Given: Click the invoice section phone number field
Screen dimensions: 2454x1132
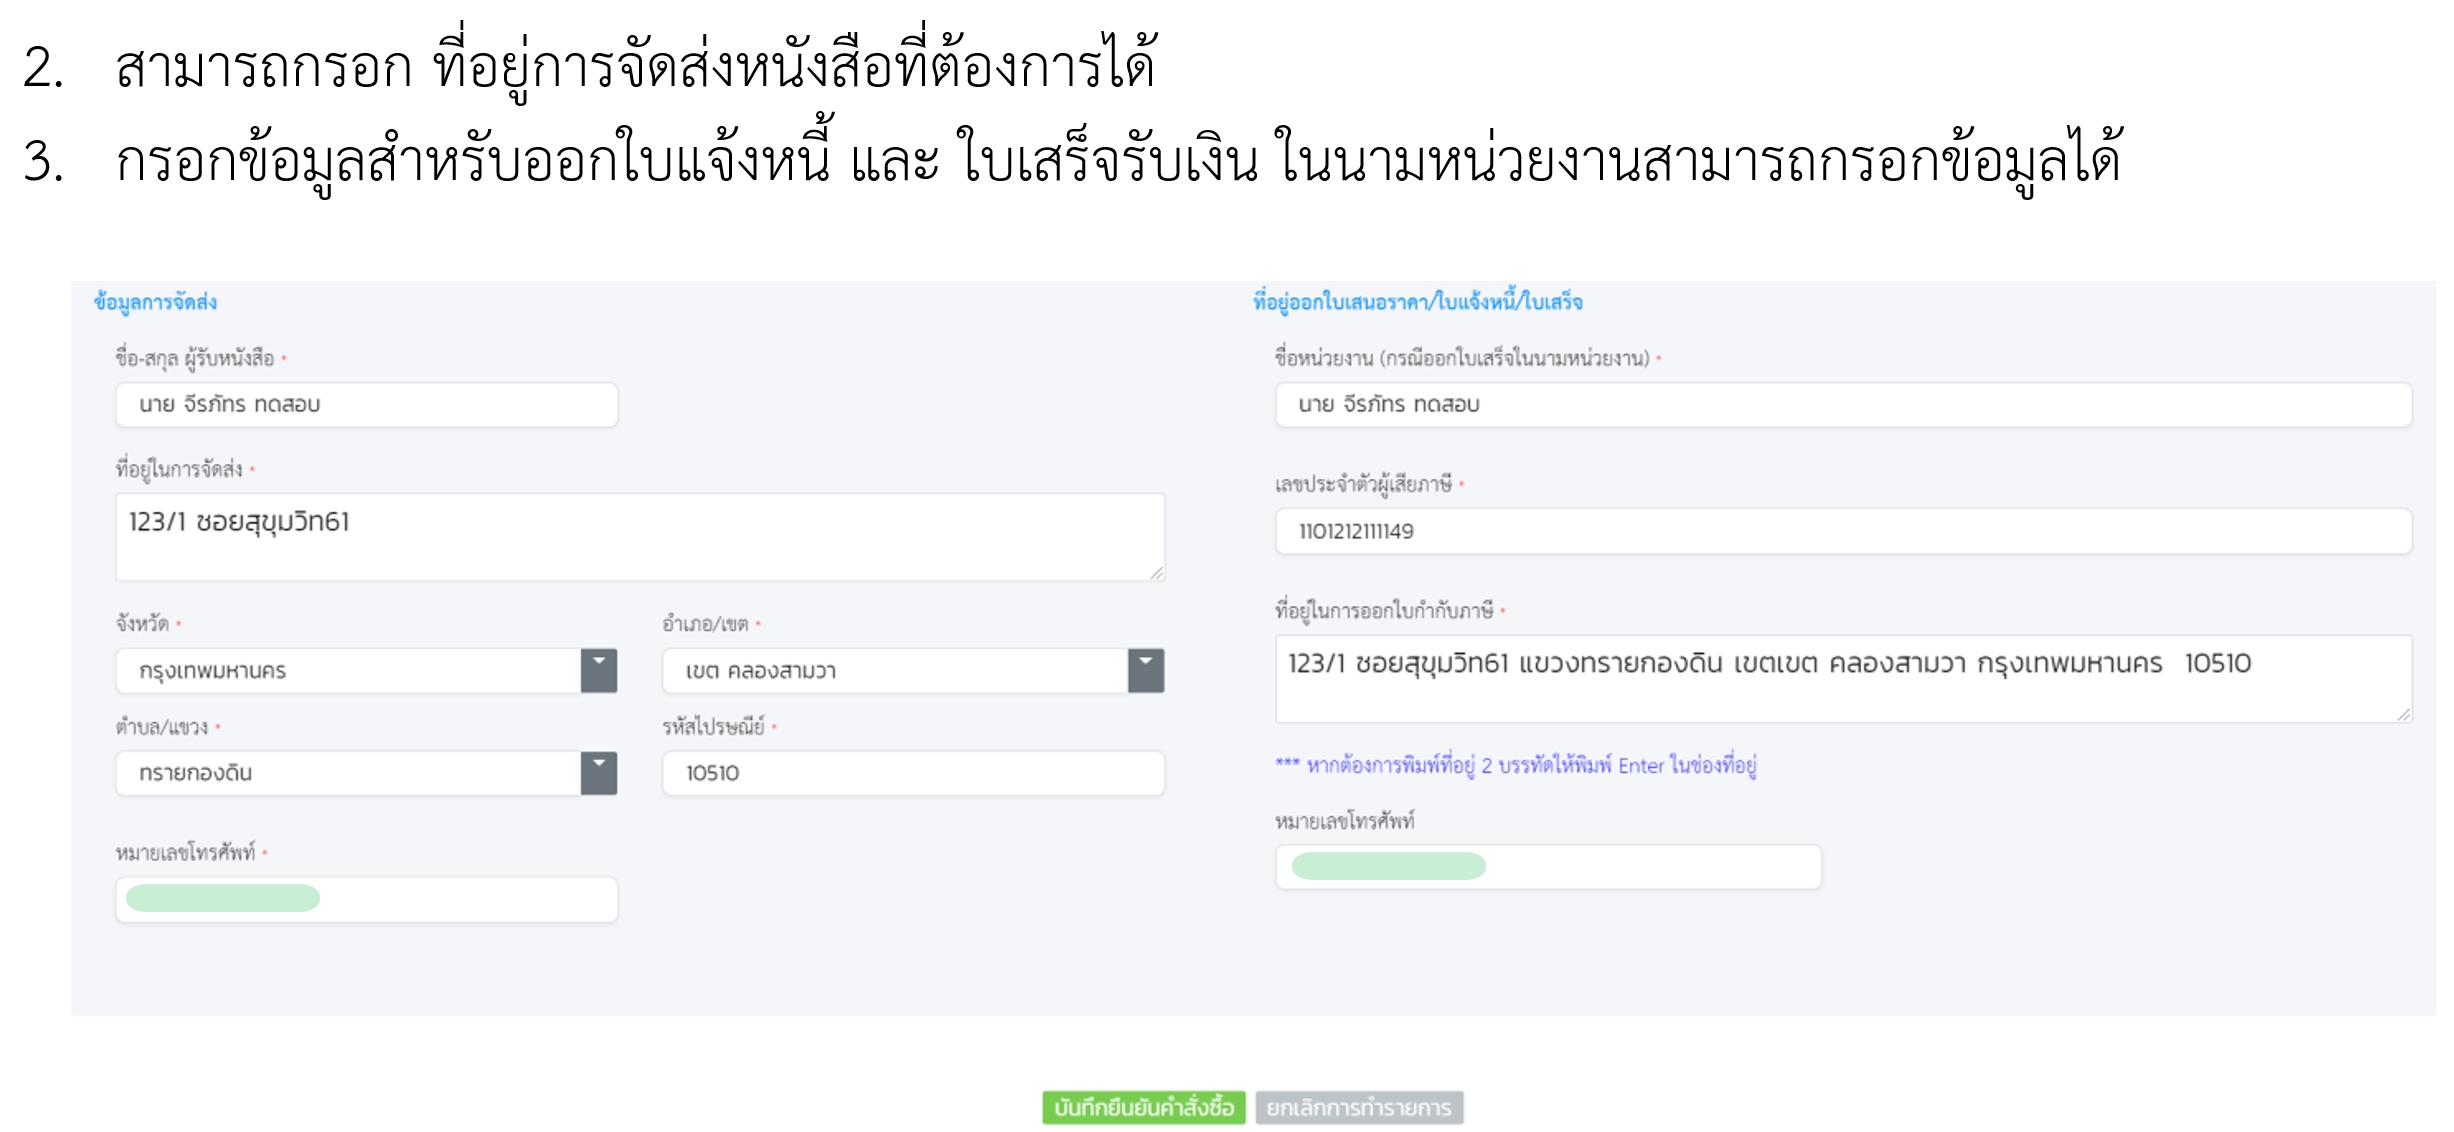Looking at the screenshot, I should point(1547,867).
